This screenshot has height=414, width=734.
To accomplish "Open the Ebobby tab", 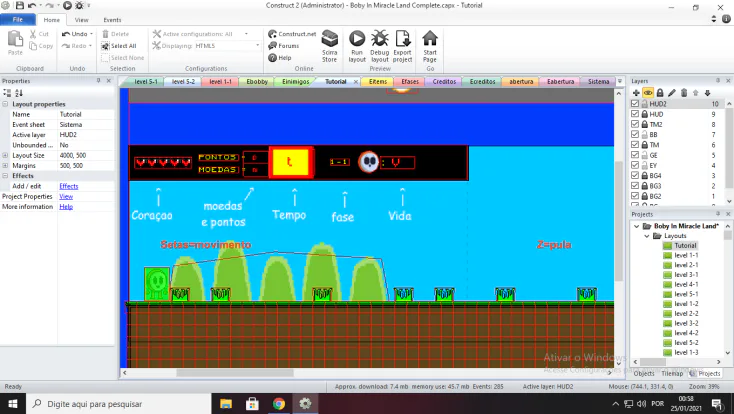I will [257, 81].
